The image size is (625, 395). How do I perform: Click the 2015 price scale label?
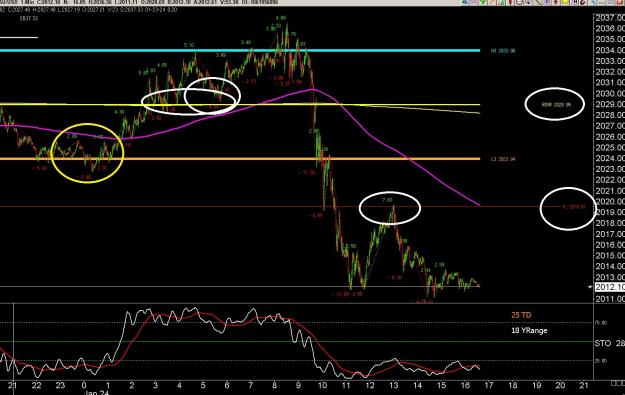point(609,255)
